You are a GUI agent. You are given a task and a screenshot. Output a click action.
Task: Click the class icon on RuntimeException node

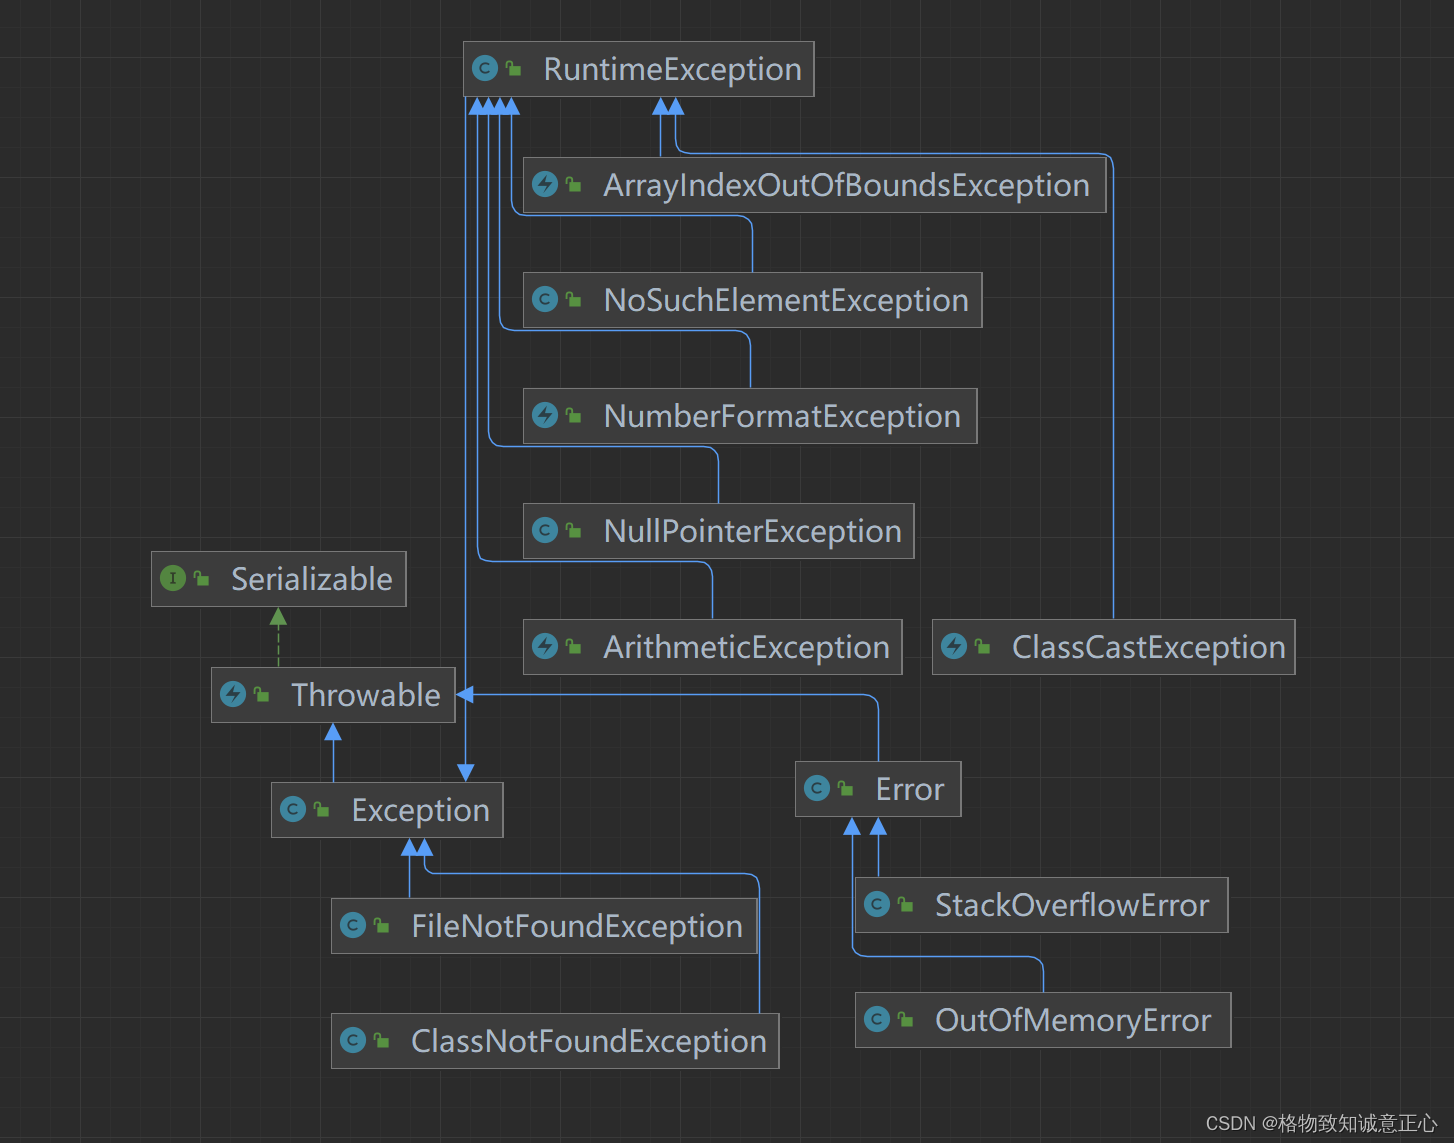(x=485, y=68)
